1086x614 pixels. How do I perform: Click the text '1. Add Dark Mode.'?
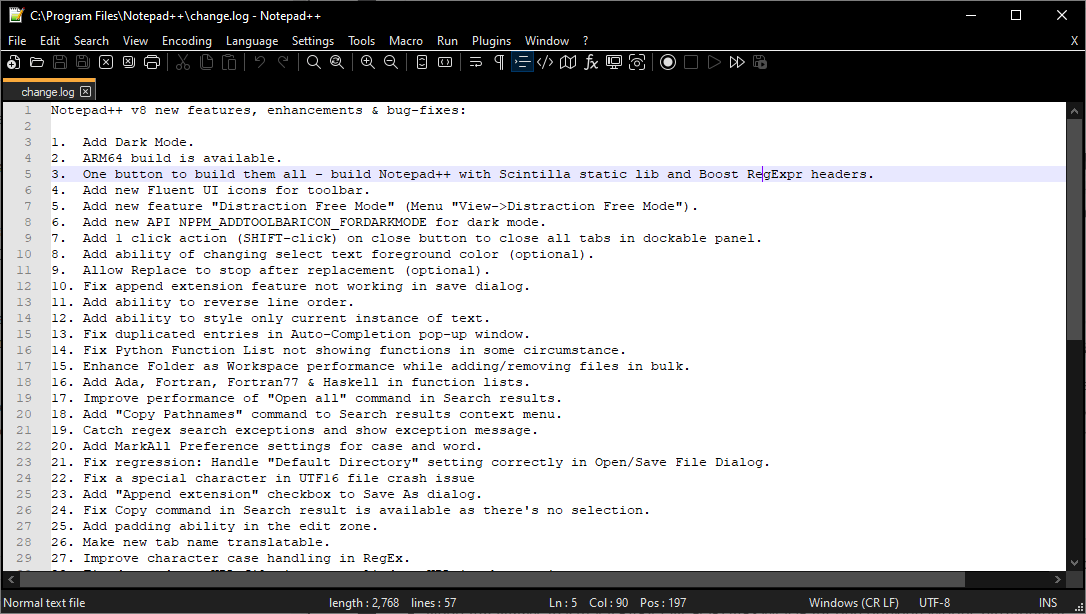pyautogui.click(x=123, y=142)
